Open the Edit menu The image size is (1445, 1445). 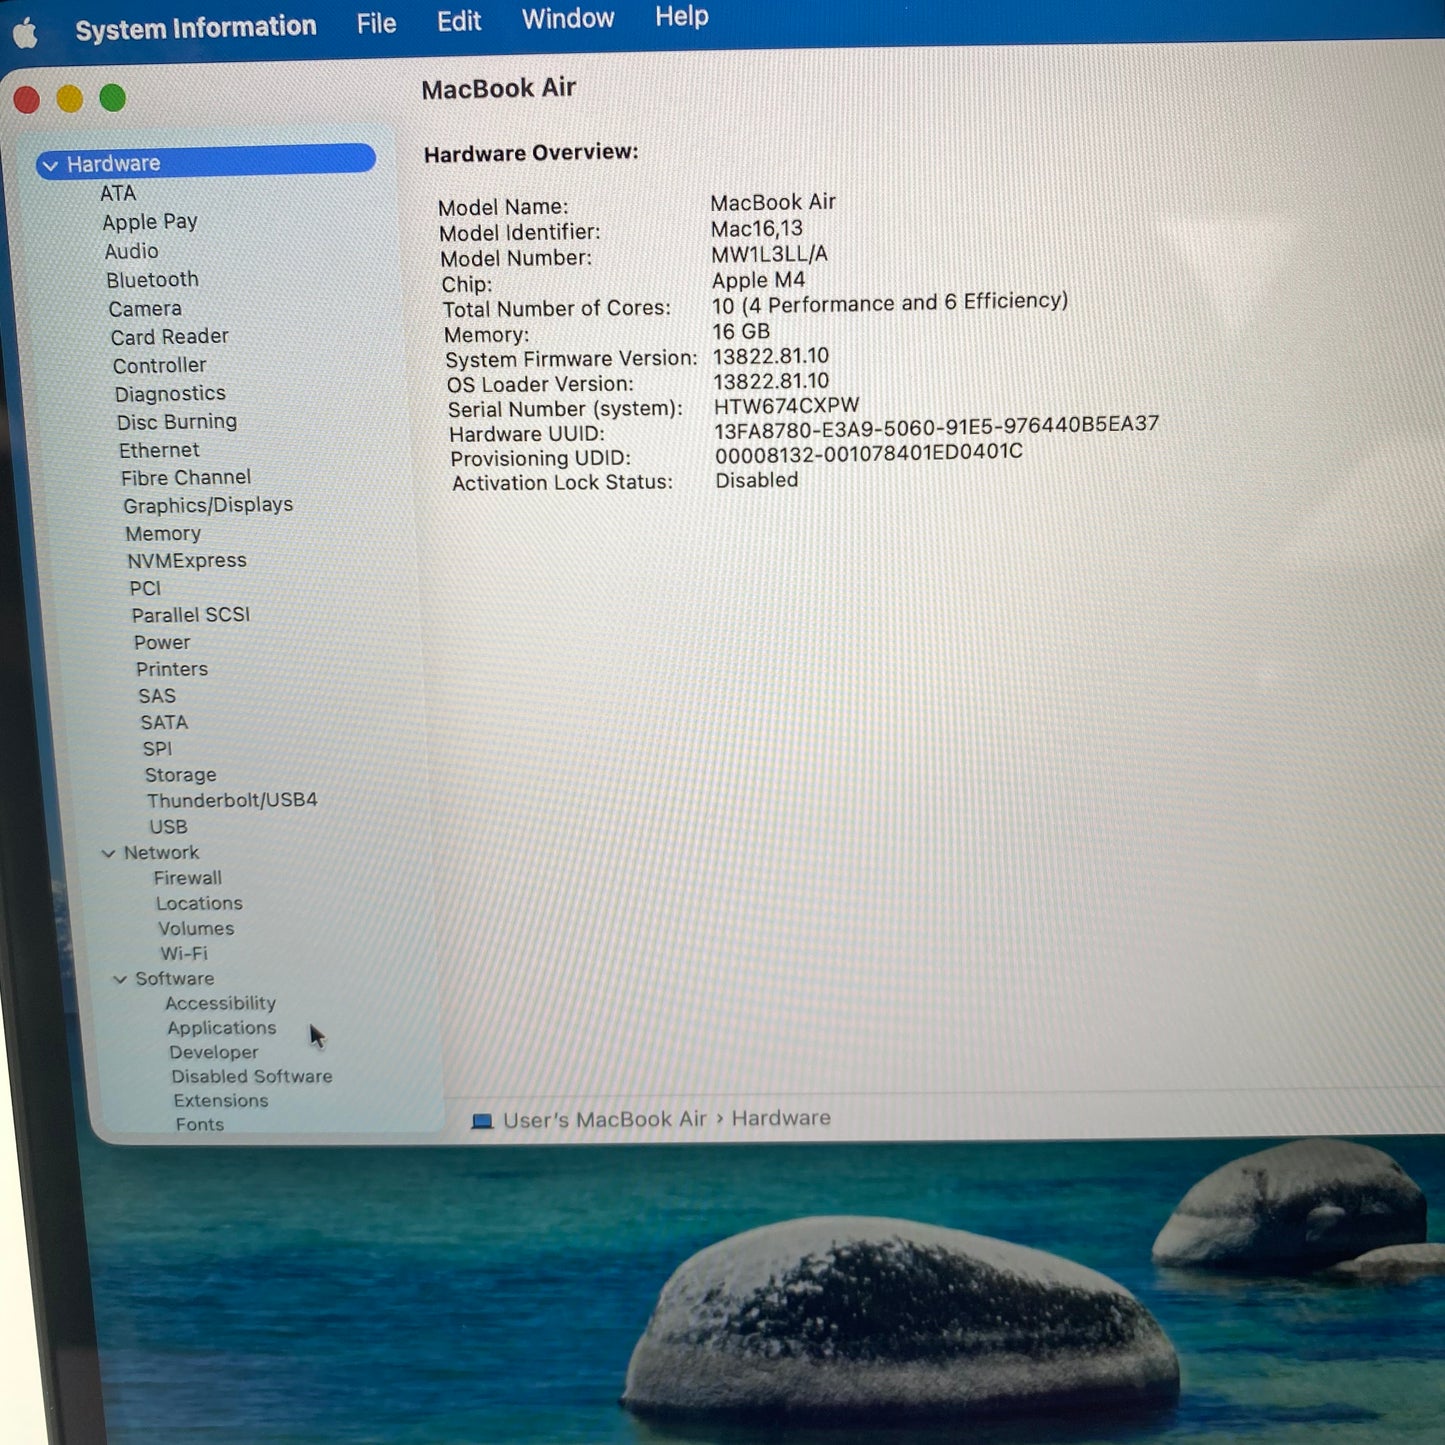[459, 21]
